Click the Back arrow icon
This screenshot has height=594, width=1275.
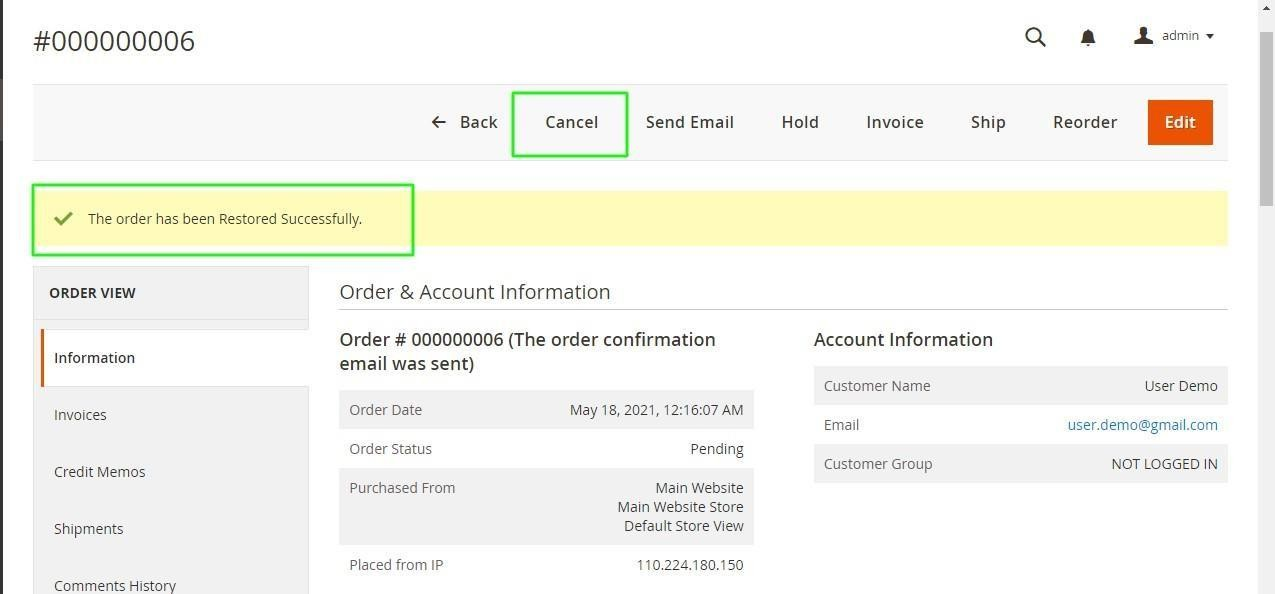click(x=438, y=122)
